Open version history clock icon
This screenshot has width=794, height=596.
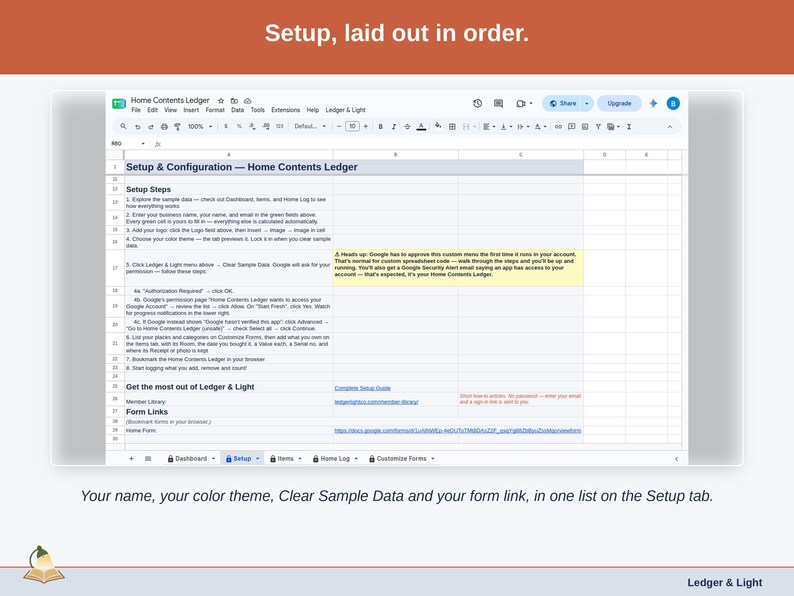click(478, 103)
